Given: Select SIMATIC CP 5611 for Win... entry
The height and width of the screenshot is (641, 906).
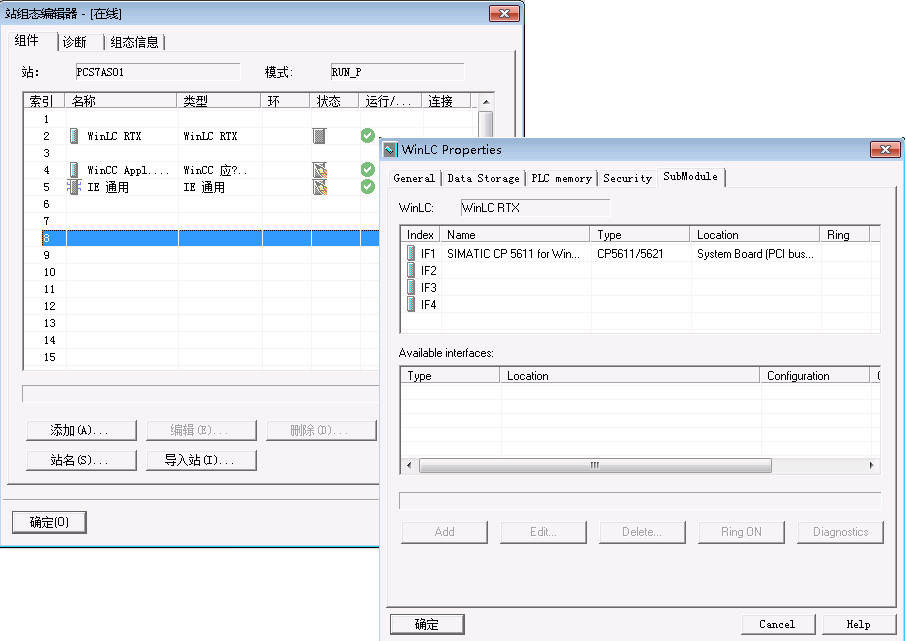Looking at the screenshot, I should (513, 254).
